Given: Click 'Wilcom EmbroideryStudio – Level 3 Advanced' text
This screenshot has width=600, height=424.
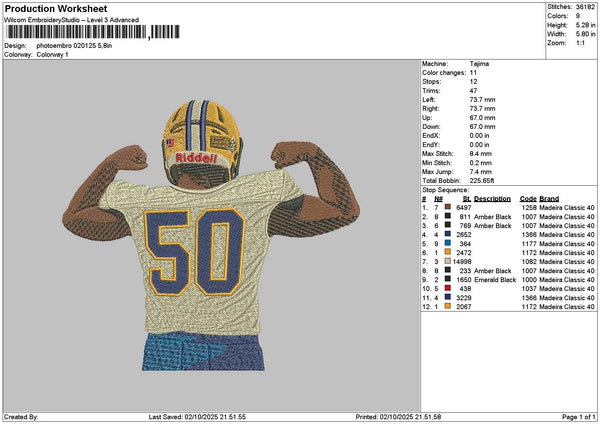Looking at the screenshot, I should (72, 20).
